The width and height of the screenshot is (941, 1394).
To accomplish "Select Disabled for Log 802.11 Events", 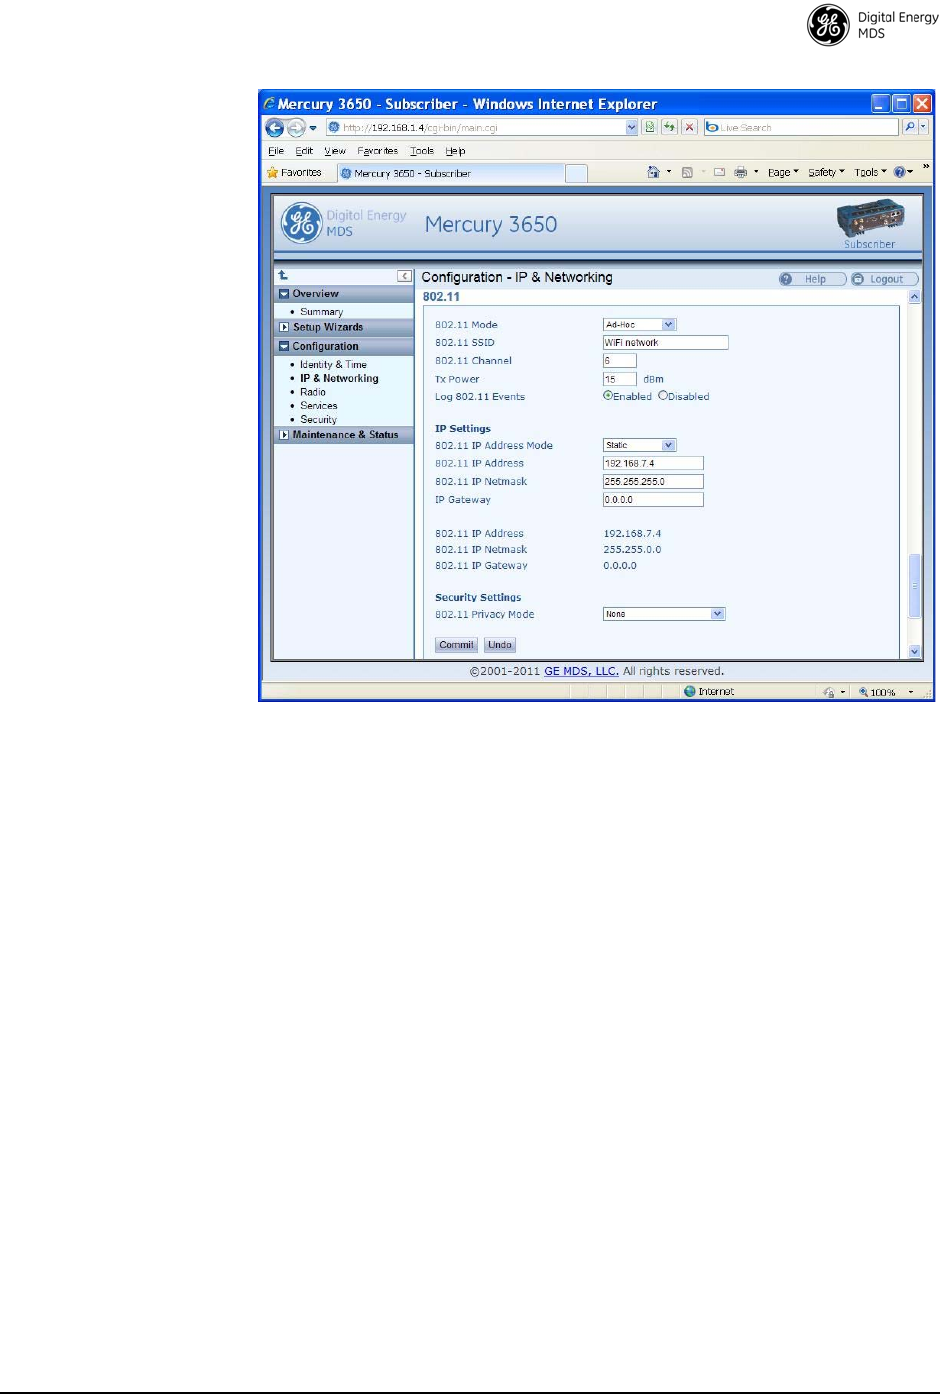I will tap(662, 396).
